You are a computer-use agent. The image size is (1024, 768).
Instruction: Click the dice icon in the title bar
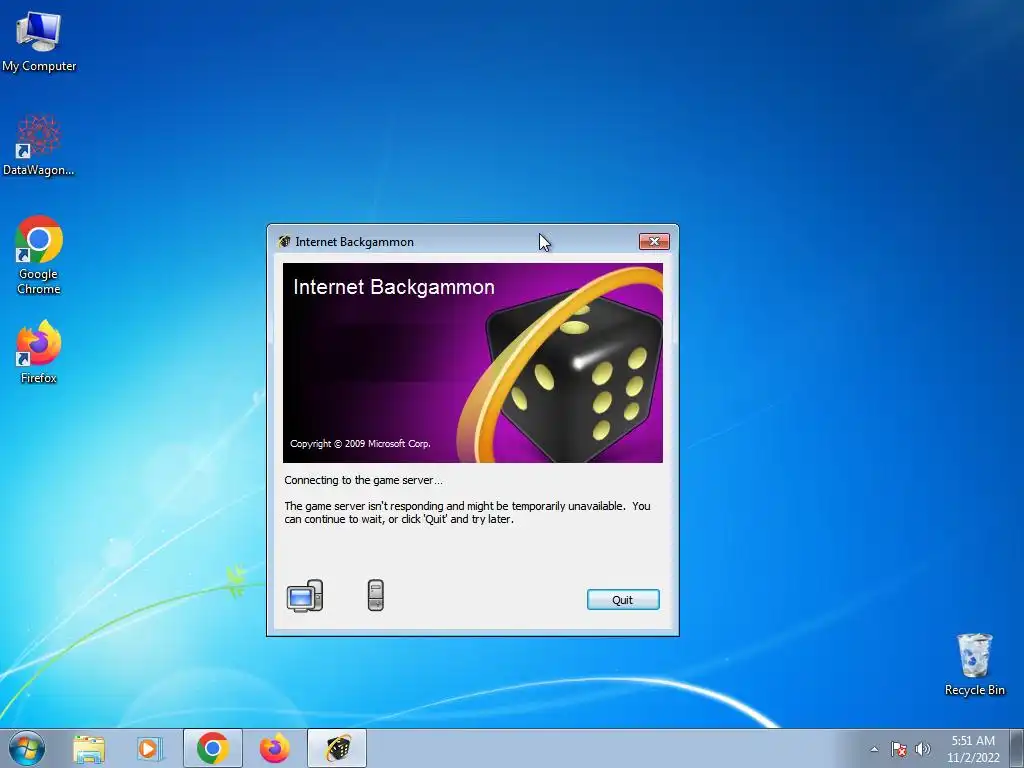[284, 242]
